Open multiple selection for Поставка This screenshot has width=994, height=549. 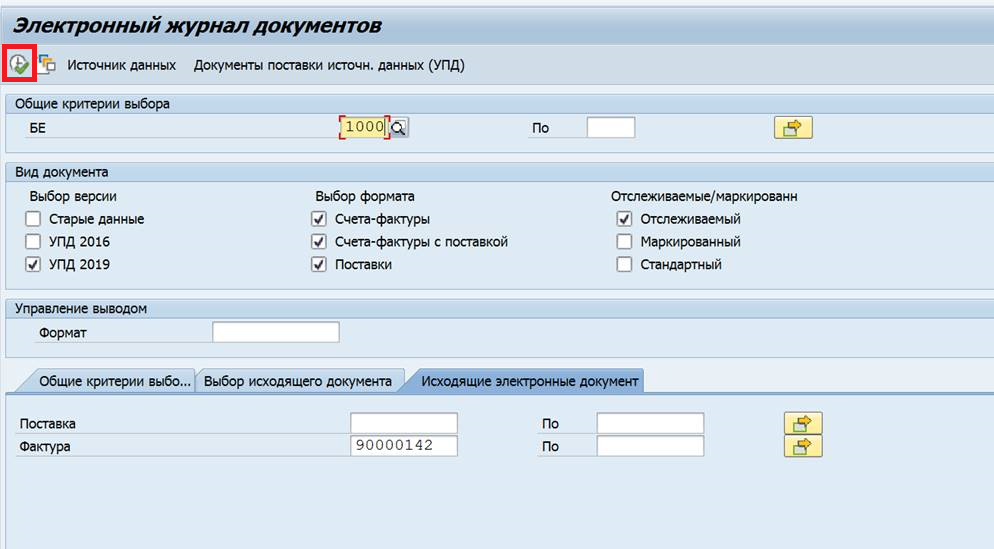point(802,423)
